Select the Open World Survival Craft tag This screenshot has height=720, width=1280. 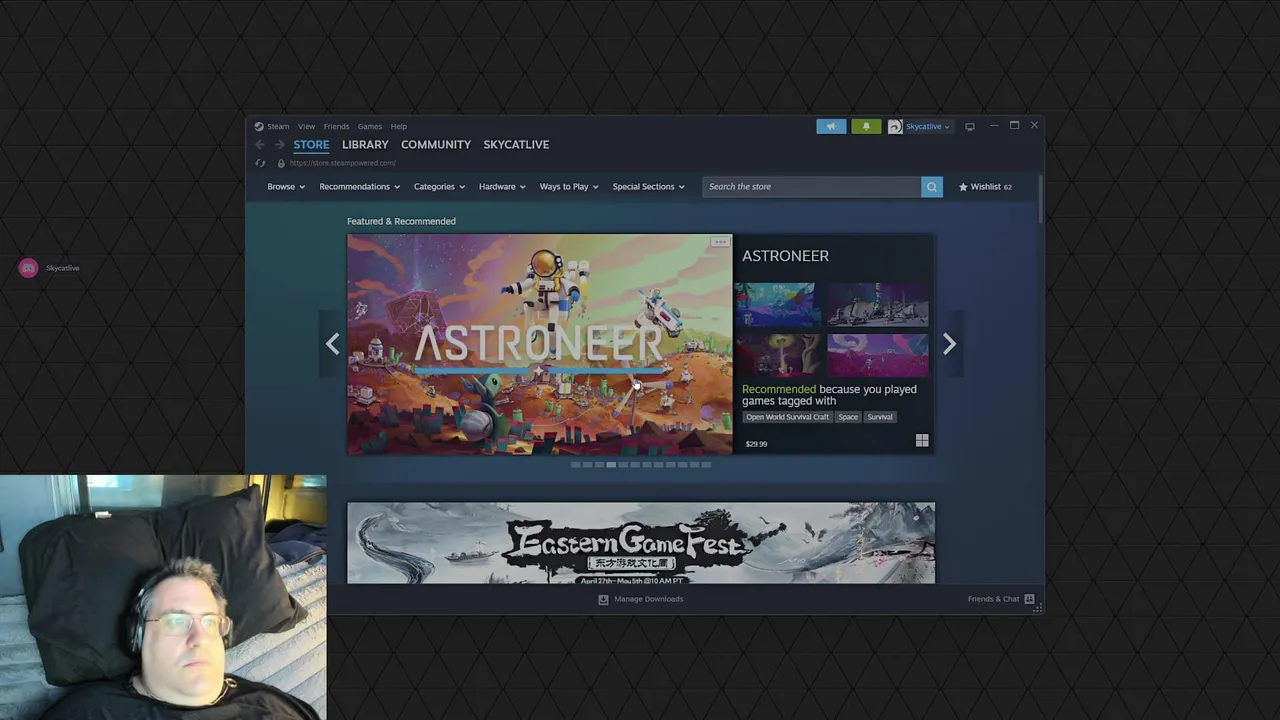tap(787, 417)
